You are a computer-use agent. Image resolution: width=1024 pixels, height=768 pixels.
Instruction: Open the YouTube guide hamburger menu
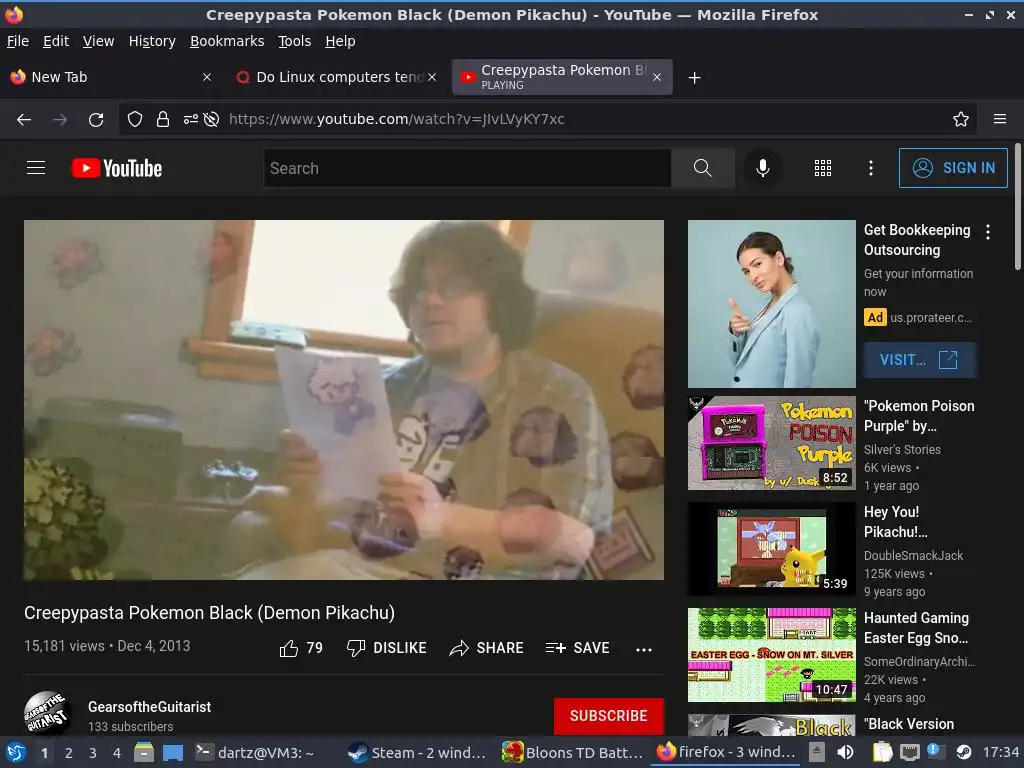tap(36, 168)
